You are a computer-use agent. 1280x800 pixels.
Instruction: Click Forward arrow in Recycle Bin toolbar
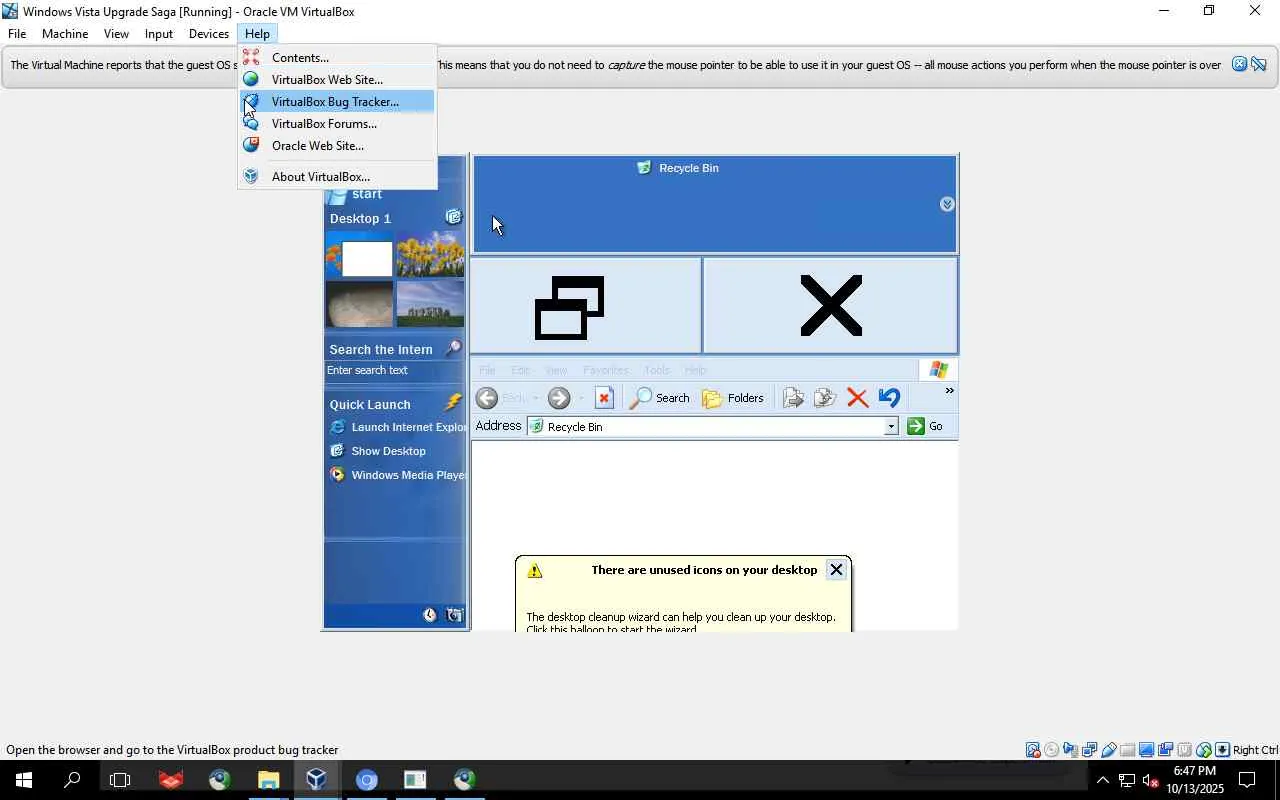coord(559,398)
